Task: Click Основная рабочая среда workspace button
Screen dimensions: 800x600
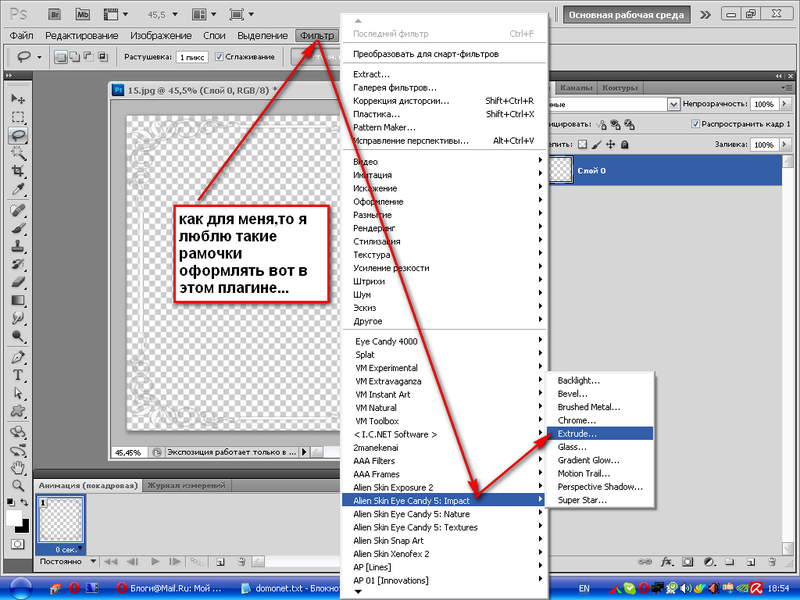Action: 626,15
